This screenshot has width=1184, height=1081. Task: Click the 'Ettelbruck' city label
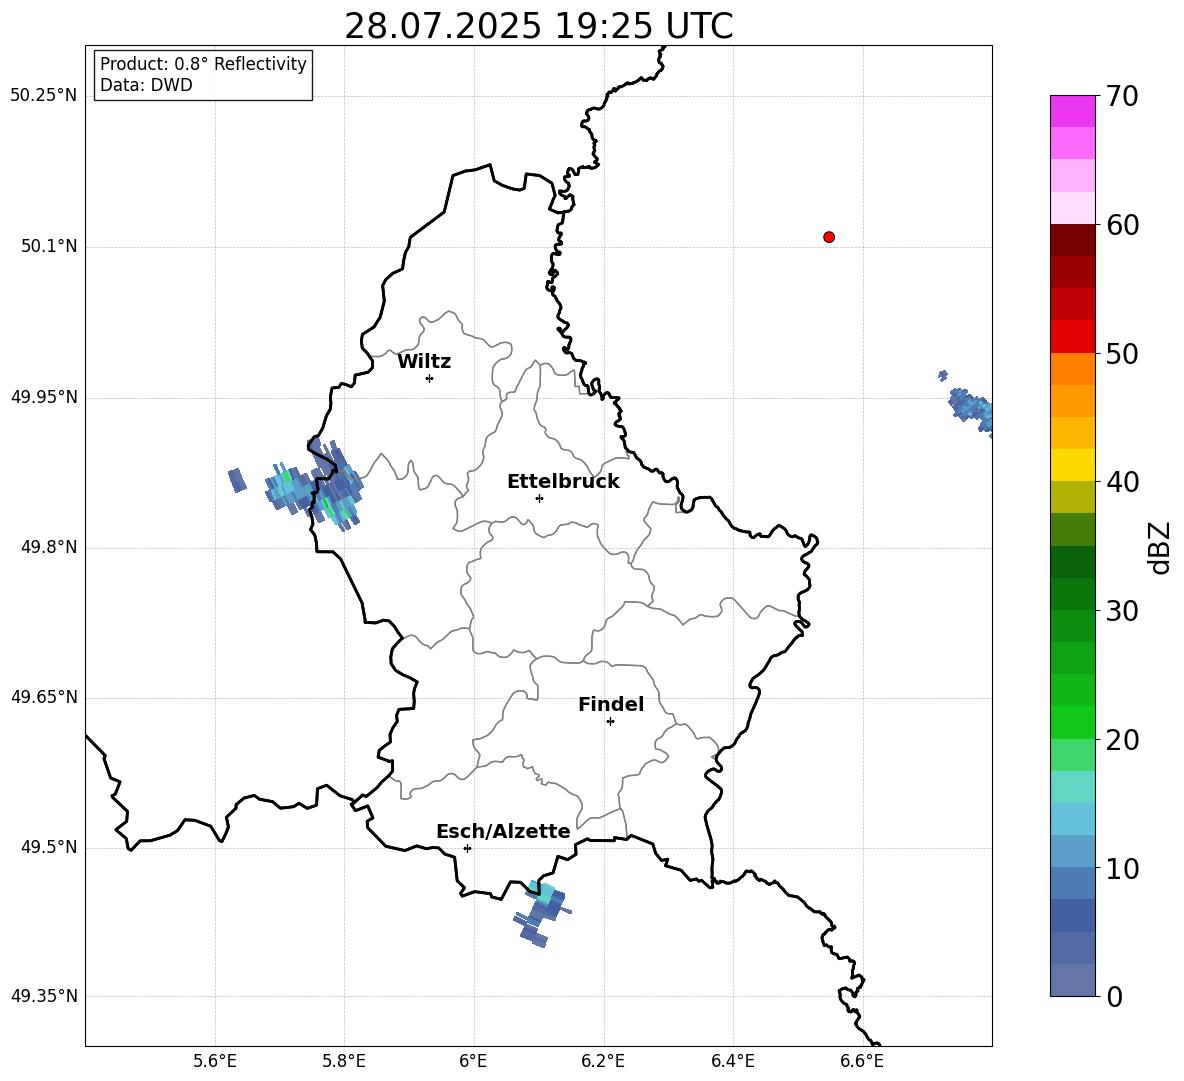(x=563, y=482)
